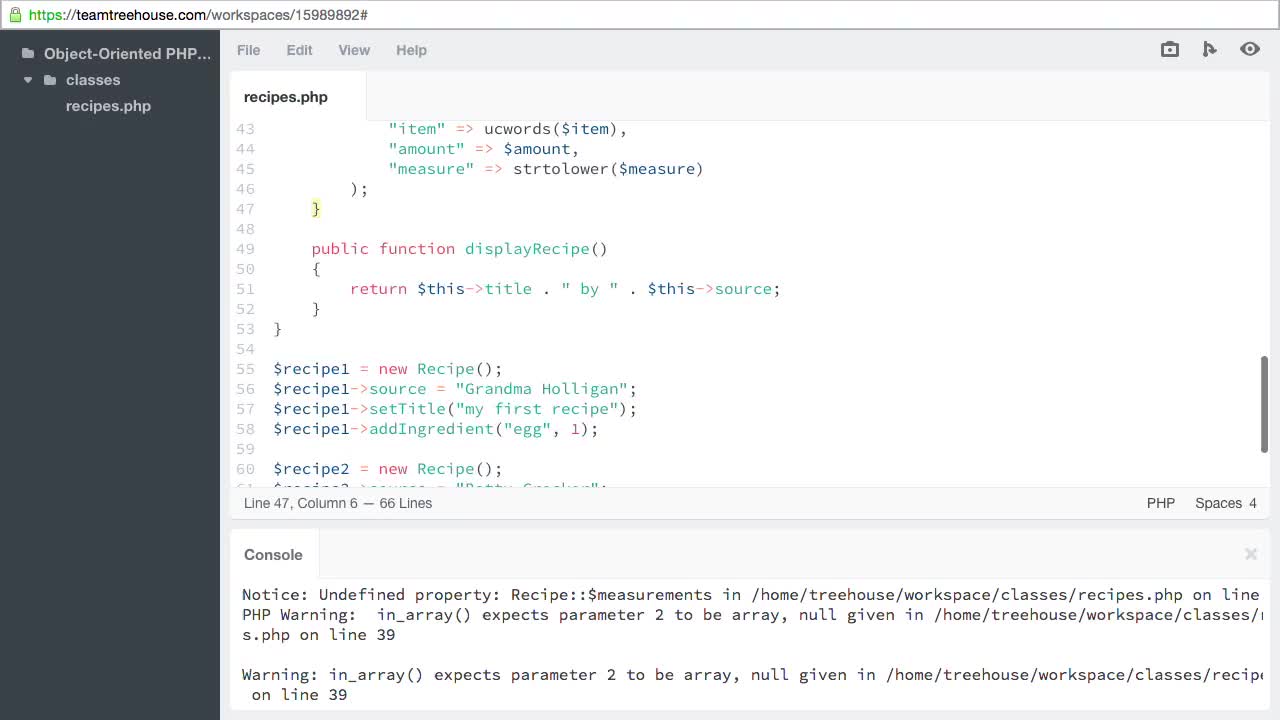Open recipes.php in the file tree
The image size is (1280, 720).
click(108, 106)
